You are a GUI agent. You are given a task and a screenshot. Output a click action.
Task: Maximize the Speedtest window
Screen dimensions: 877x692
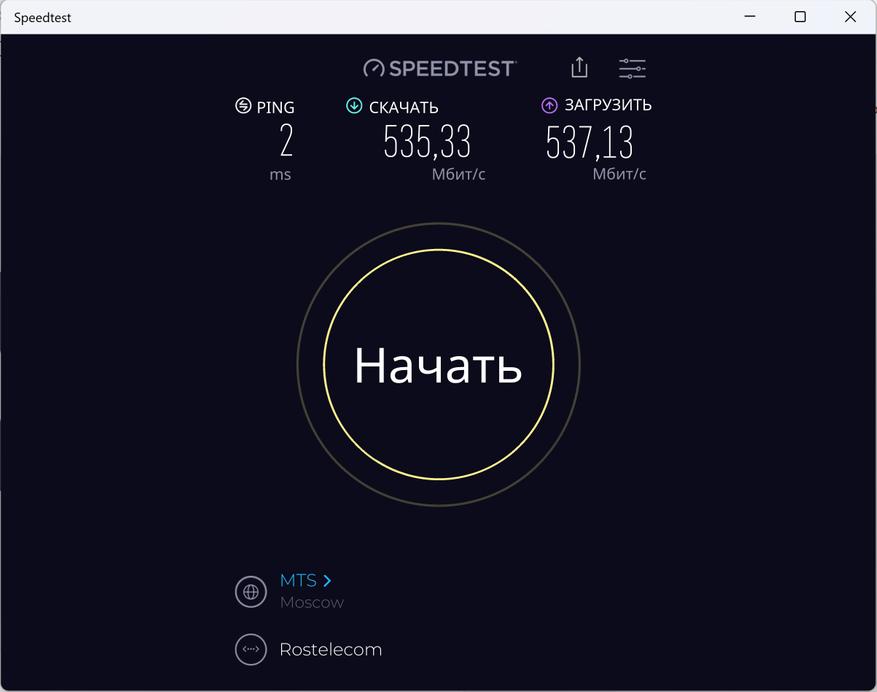pyautogui.click(x=800, y=17)
